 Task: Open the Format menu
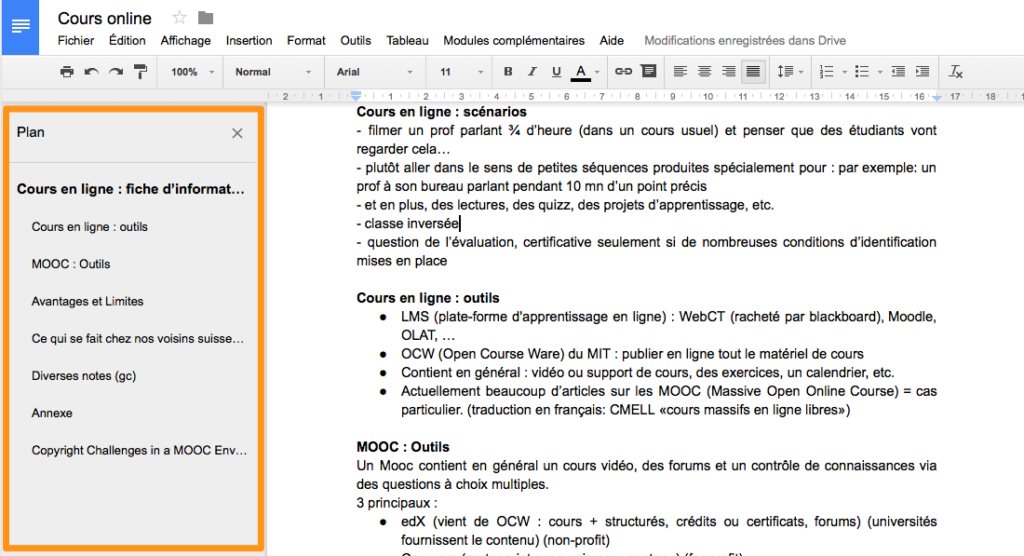[306, 41]
